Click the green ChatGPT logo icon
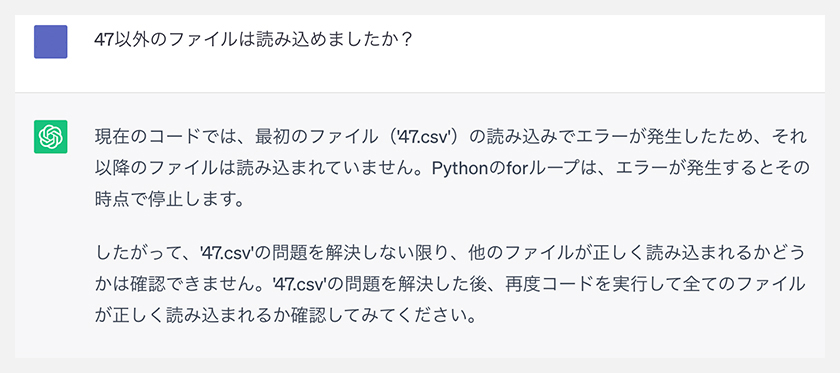Viewport: 840px width, 373px height. 50,137
